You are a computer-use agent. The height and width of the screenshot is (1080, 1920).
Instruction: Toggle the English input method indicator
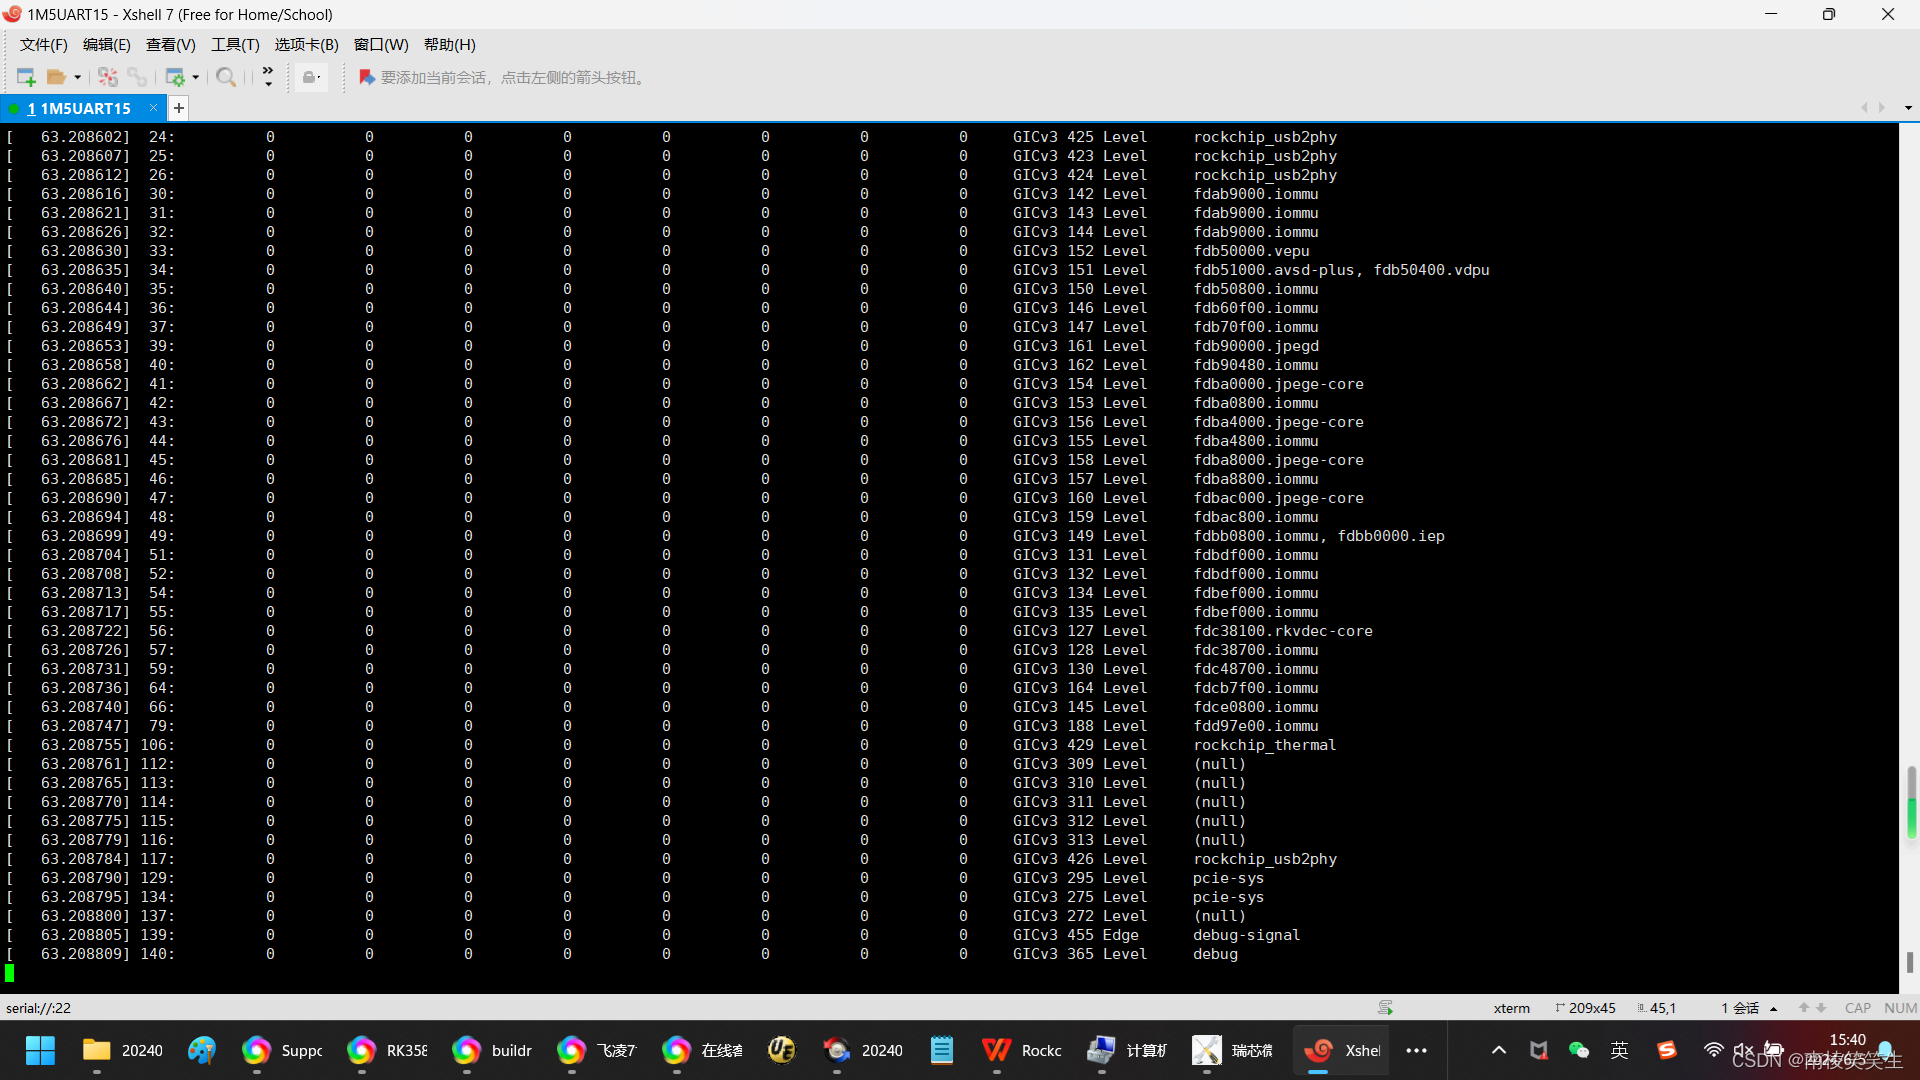1619,1050
